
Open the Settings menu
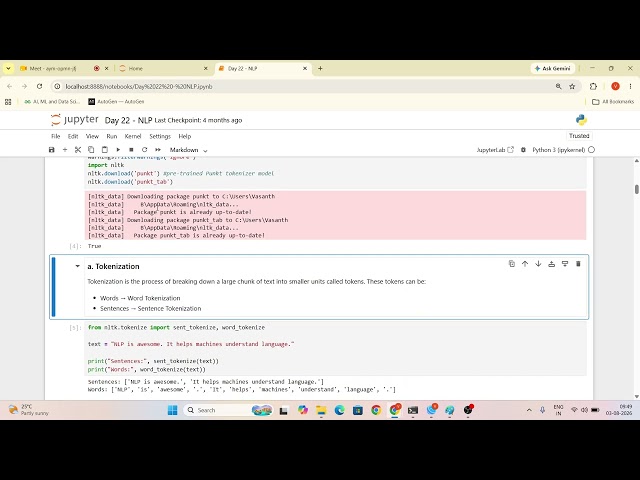[x=160, y=136]
